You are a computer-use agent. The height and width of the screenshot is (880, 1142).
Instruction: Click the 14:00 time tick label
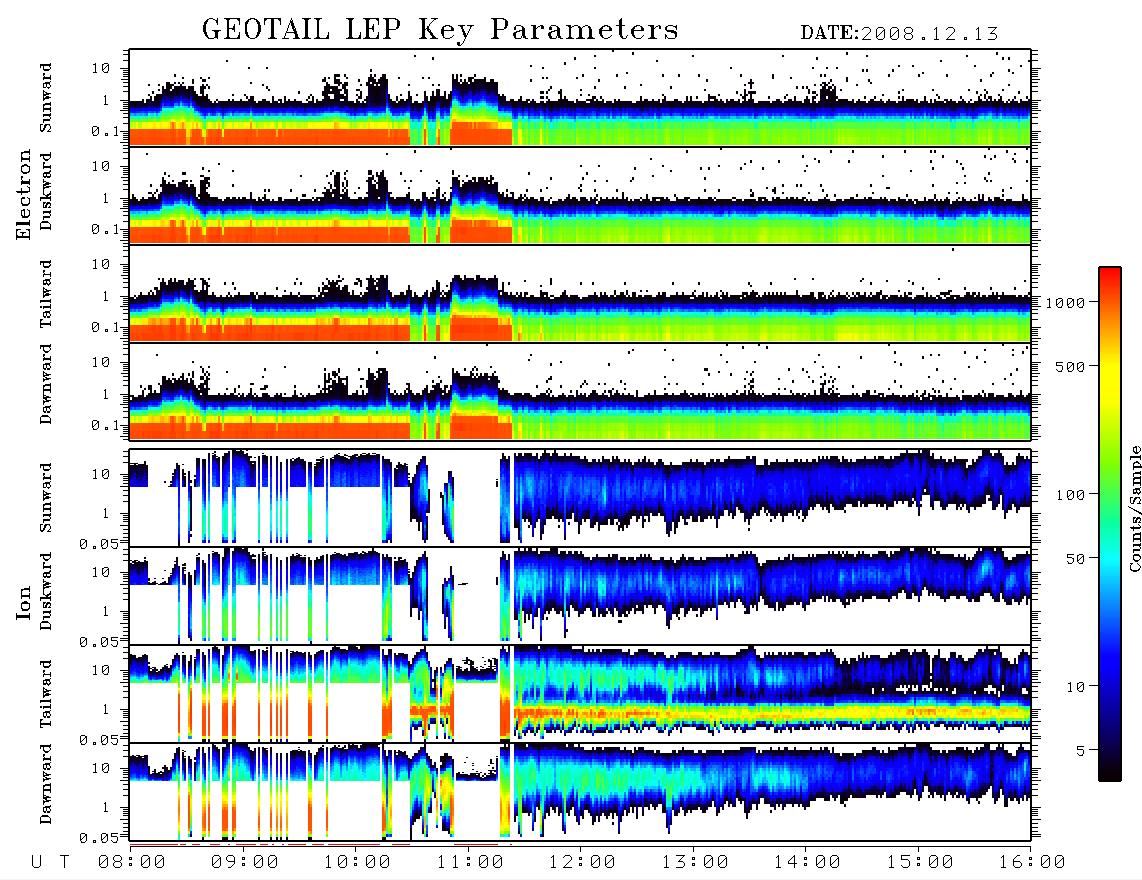click(807, 862)
